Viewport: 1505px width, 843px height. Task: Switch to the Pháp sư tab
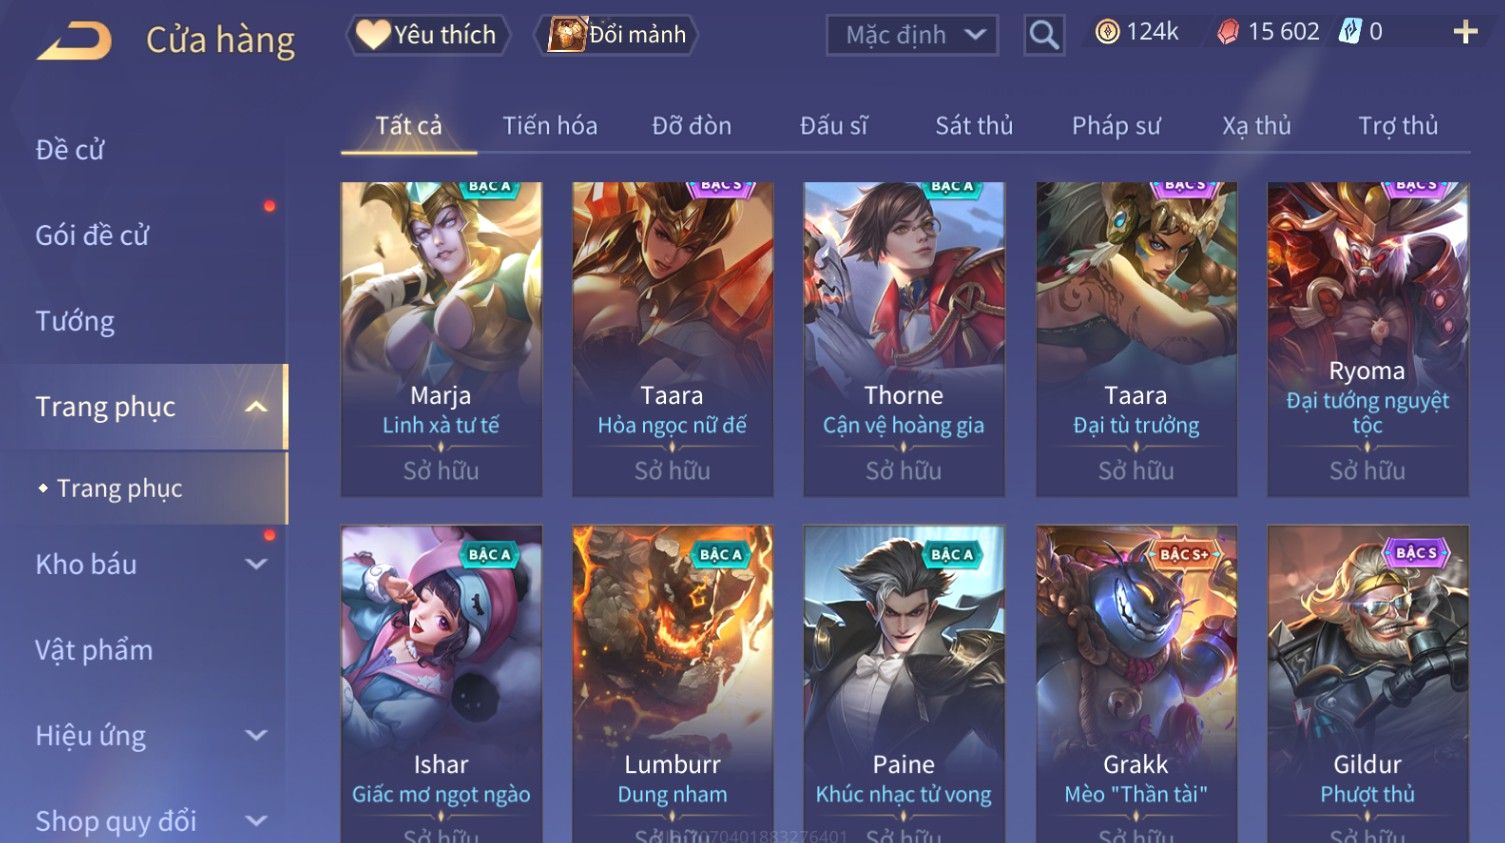tap(1116, 126)
